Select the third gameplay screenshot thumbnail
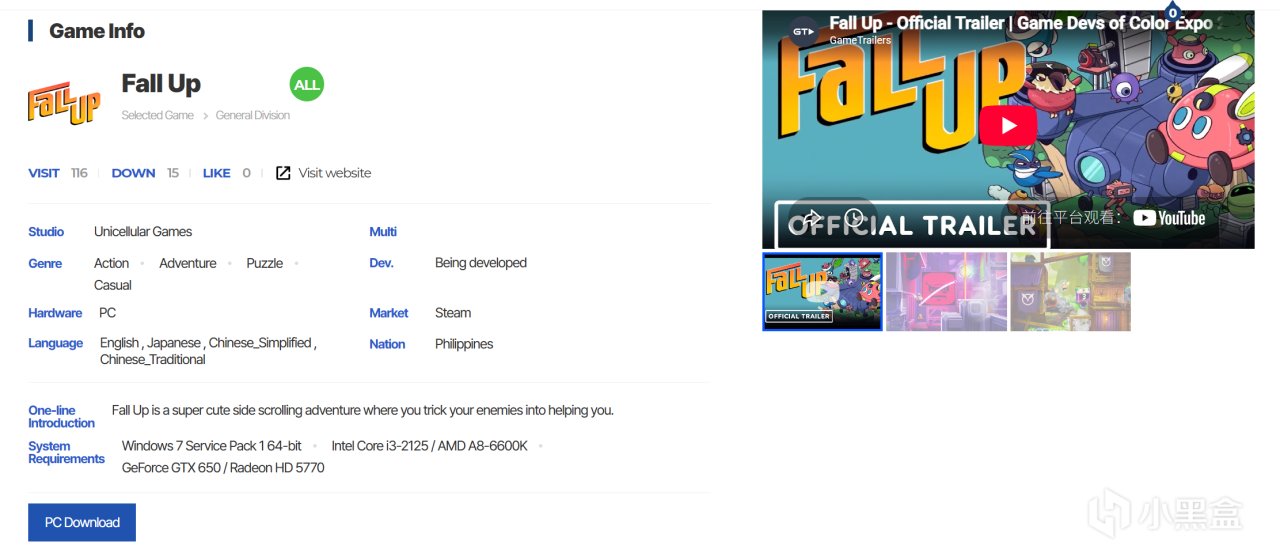The height and width of the screenshot is (553, 1280). [1070, 291]
